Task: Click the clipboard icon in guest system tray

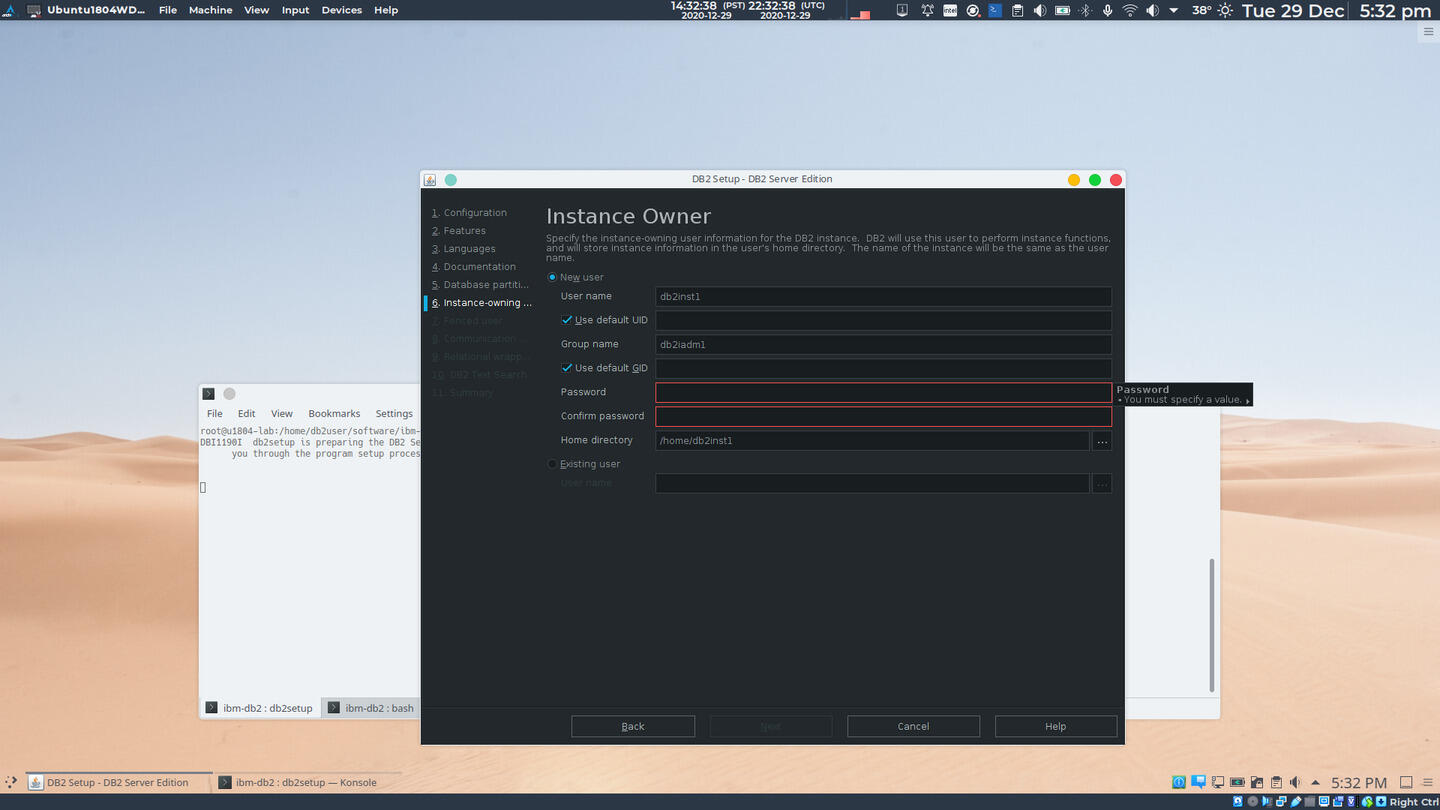Action: tap(1276, 782)
